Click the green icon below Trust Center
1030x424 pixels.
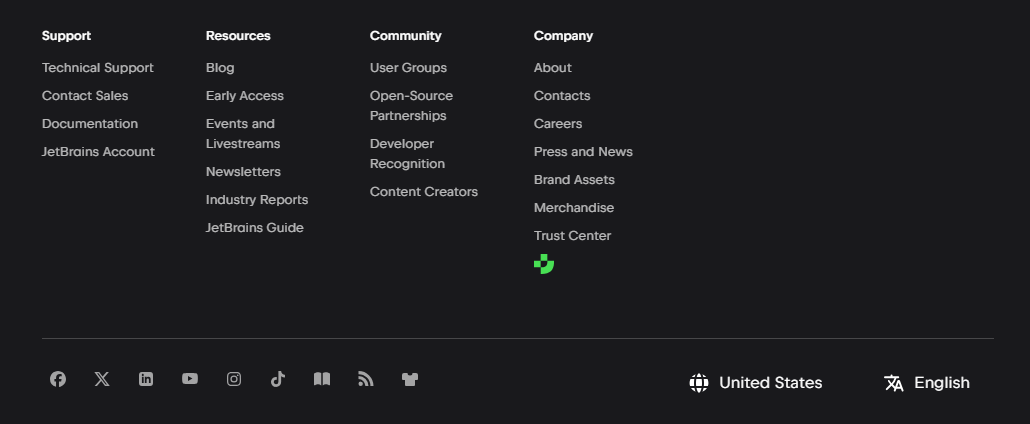(544, 264)
